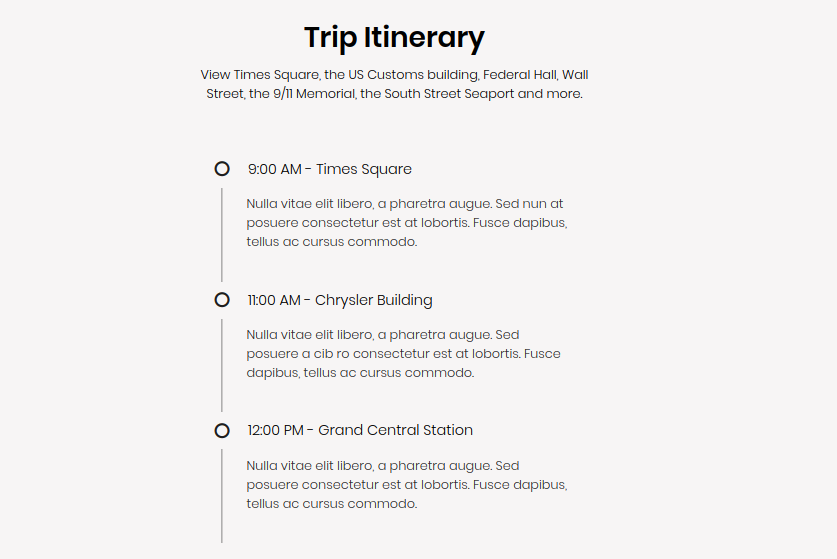Click the "9/11 Memorial" text in the subtitle
The height and width of the screenshot is (559, 837).
coord(314,93)
